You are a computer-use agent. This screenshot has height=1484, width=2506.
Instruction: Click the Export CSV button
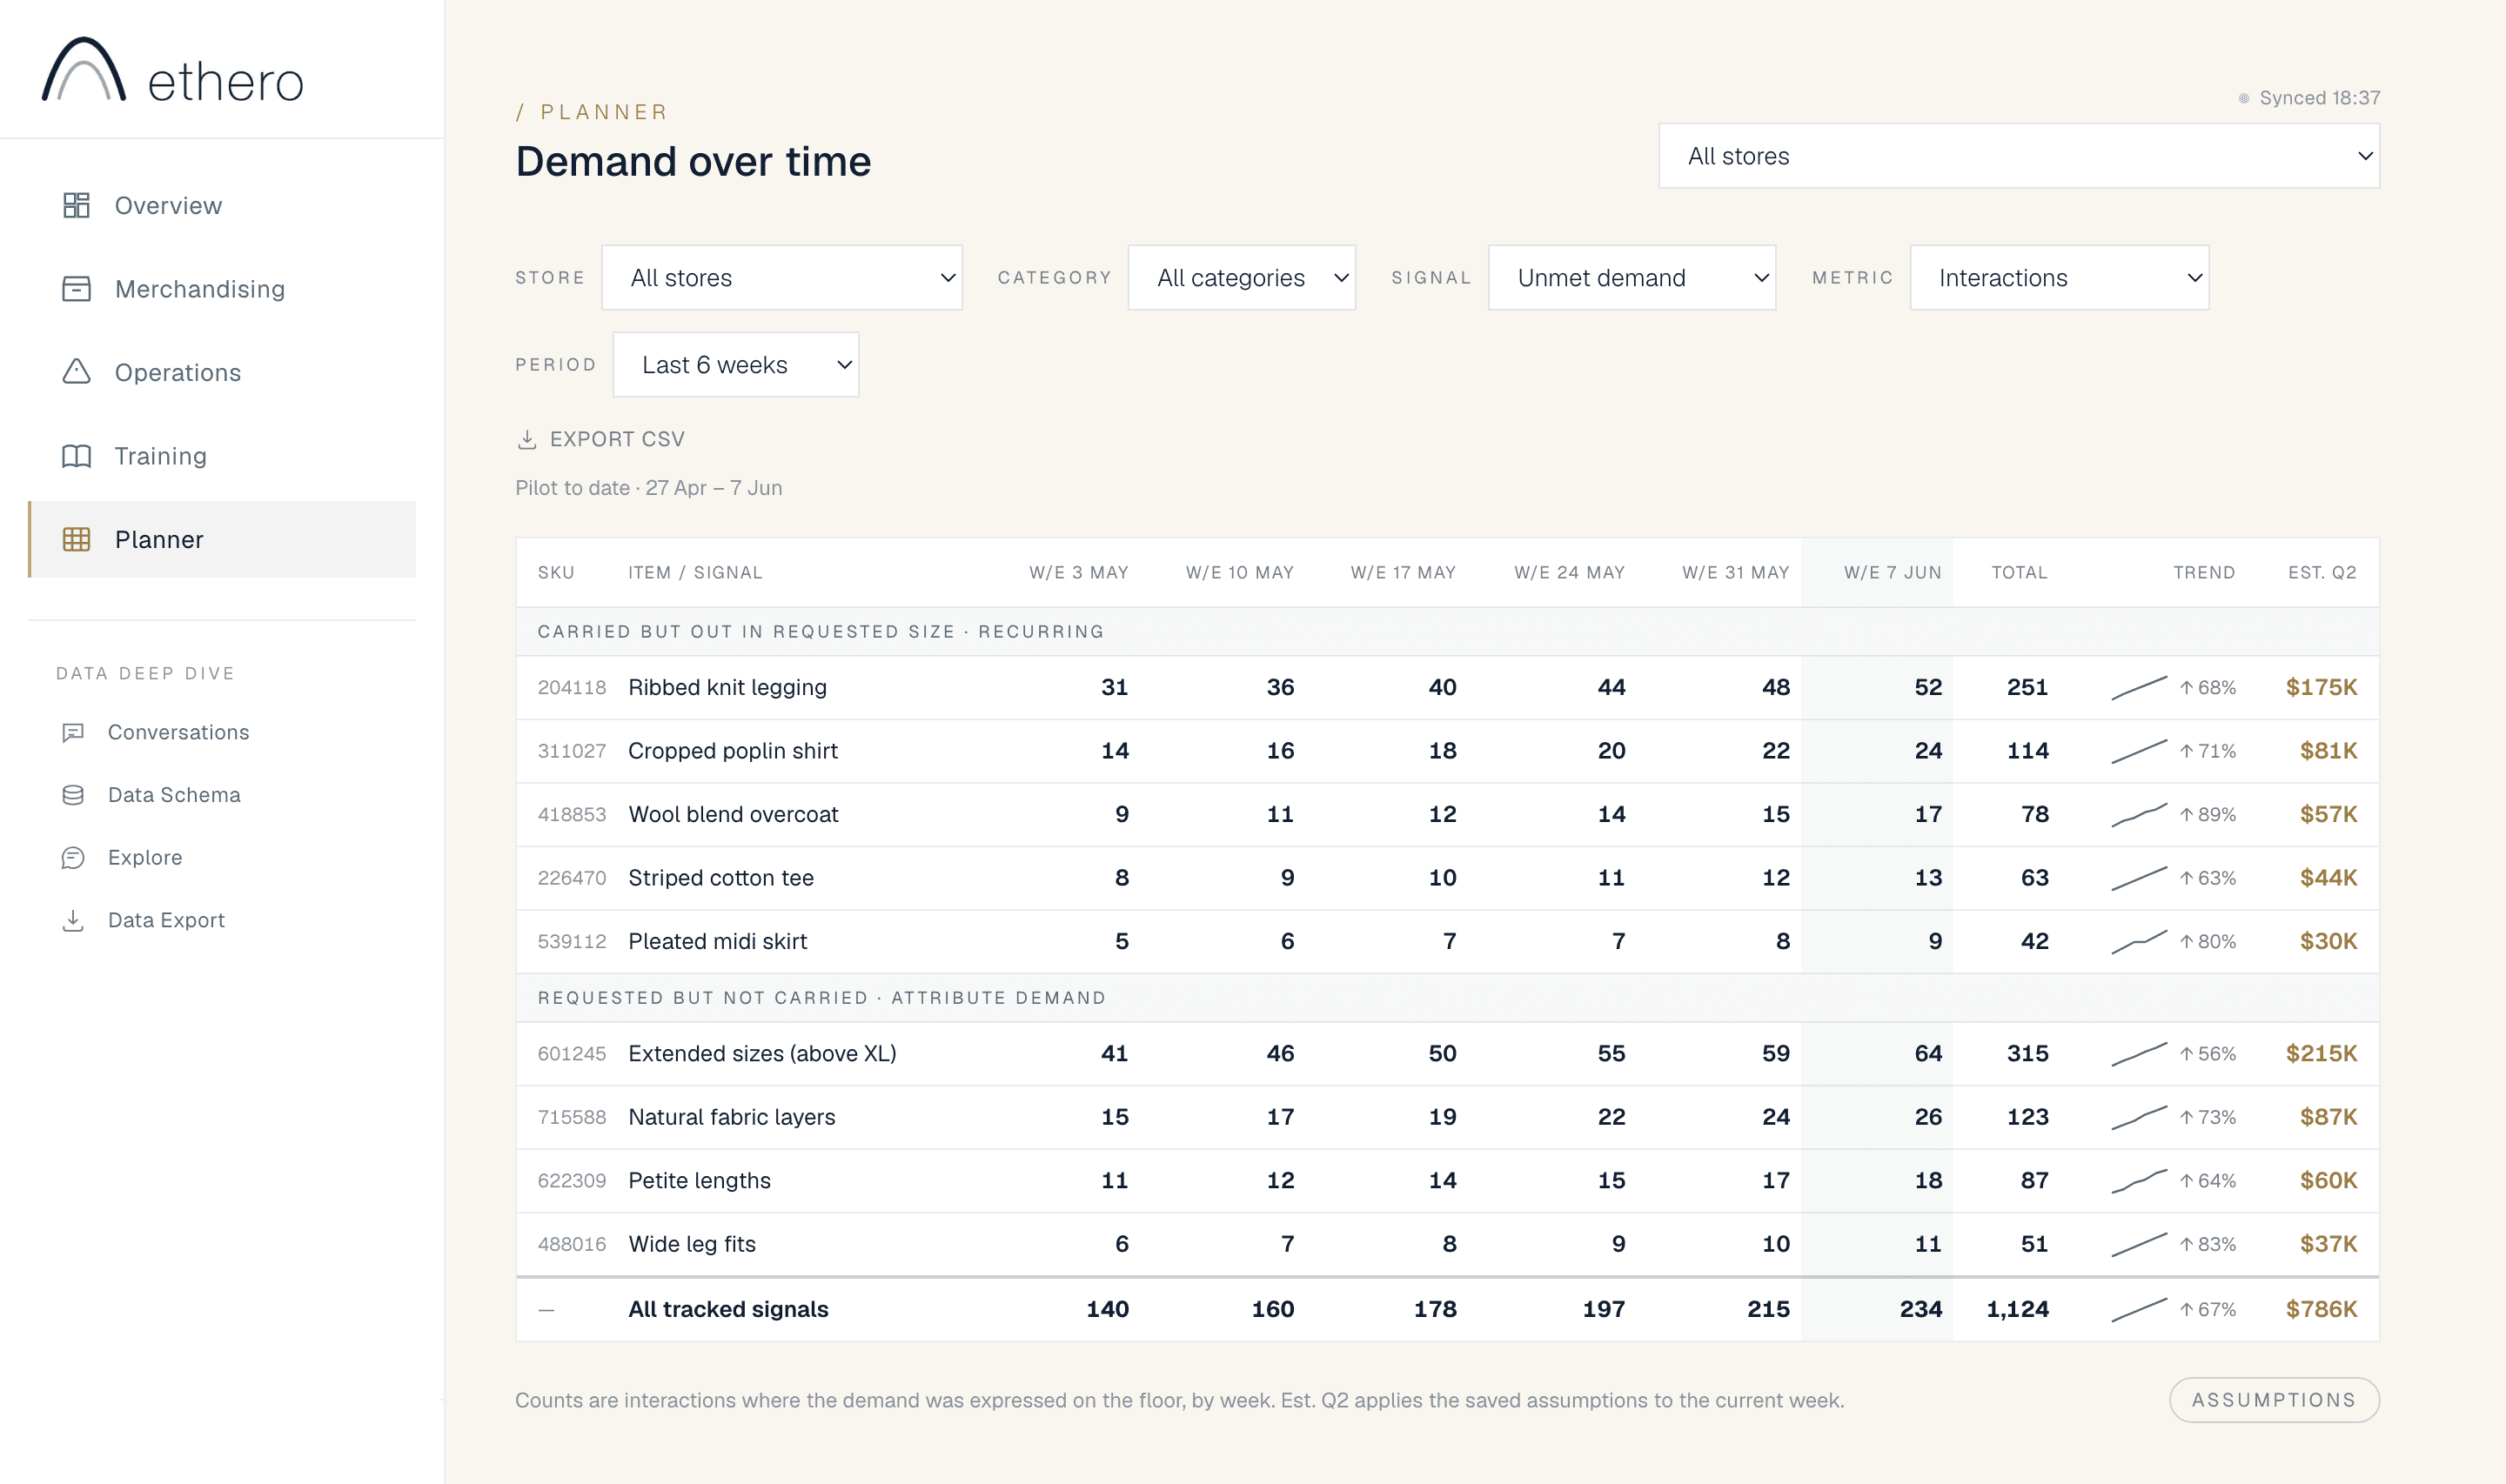(601, 439)
